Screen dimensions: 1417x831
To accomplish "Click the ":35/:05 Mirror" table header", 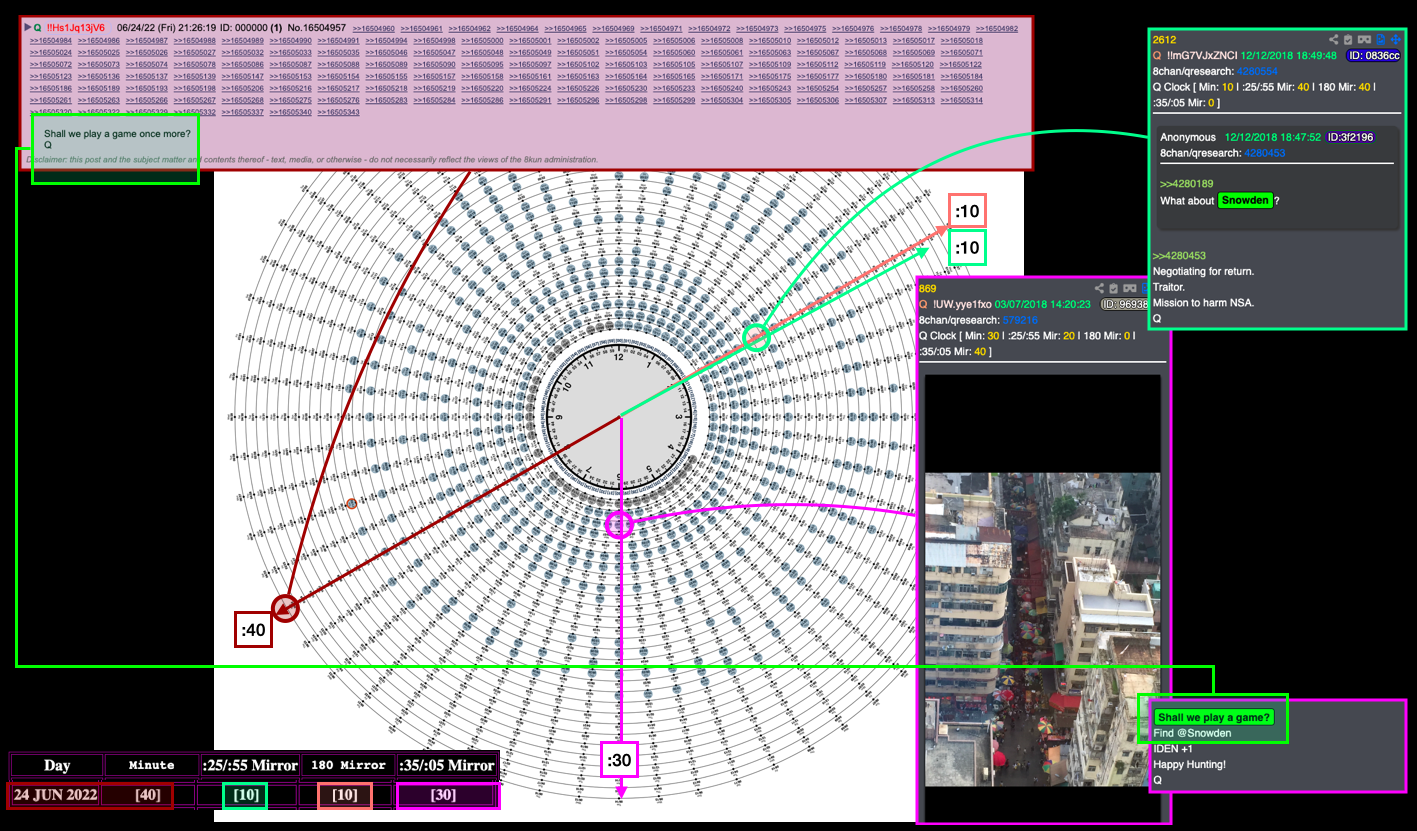I will [x=447, y=766].
